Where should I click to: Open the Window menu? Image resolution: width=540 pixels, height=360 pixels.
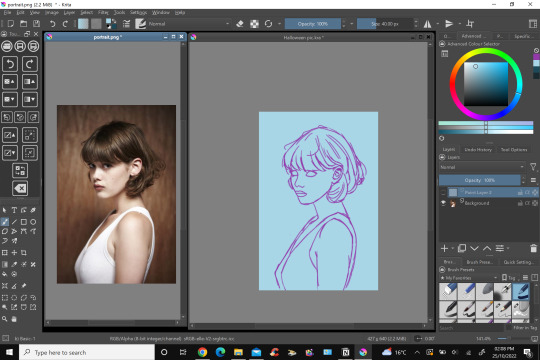[161, 12]
